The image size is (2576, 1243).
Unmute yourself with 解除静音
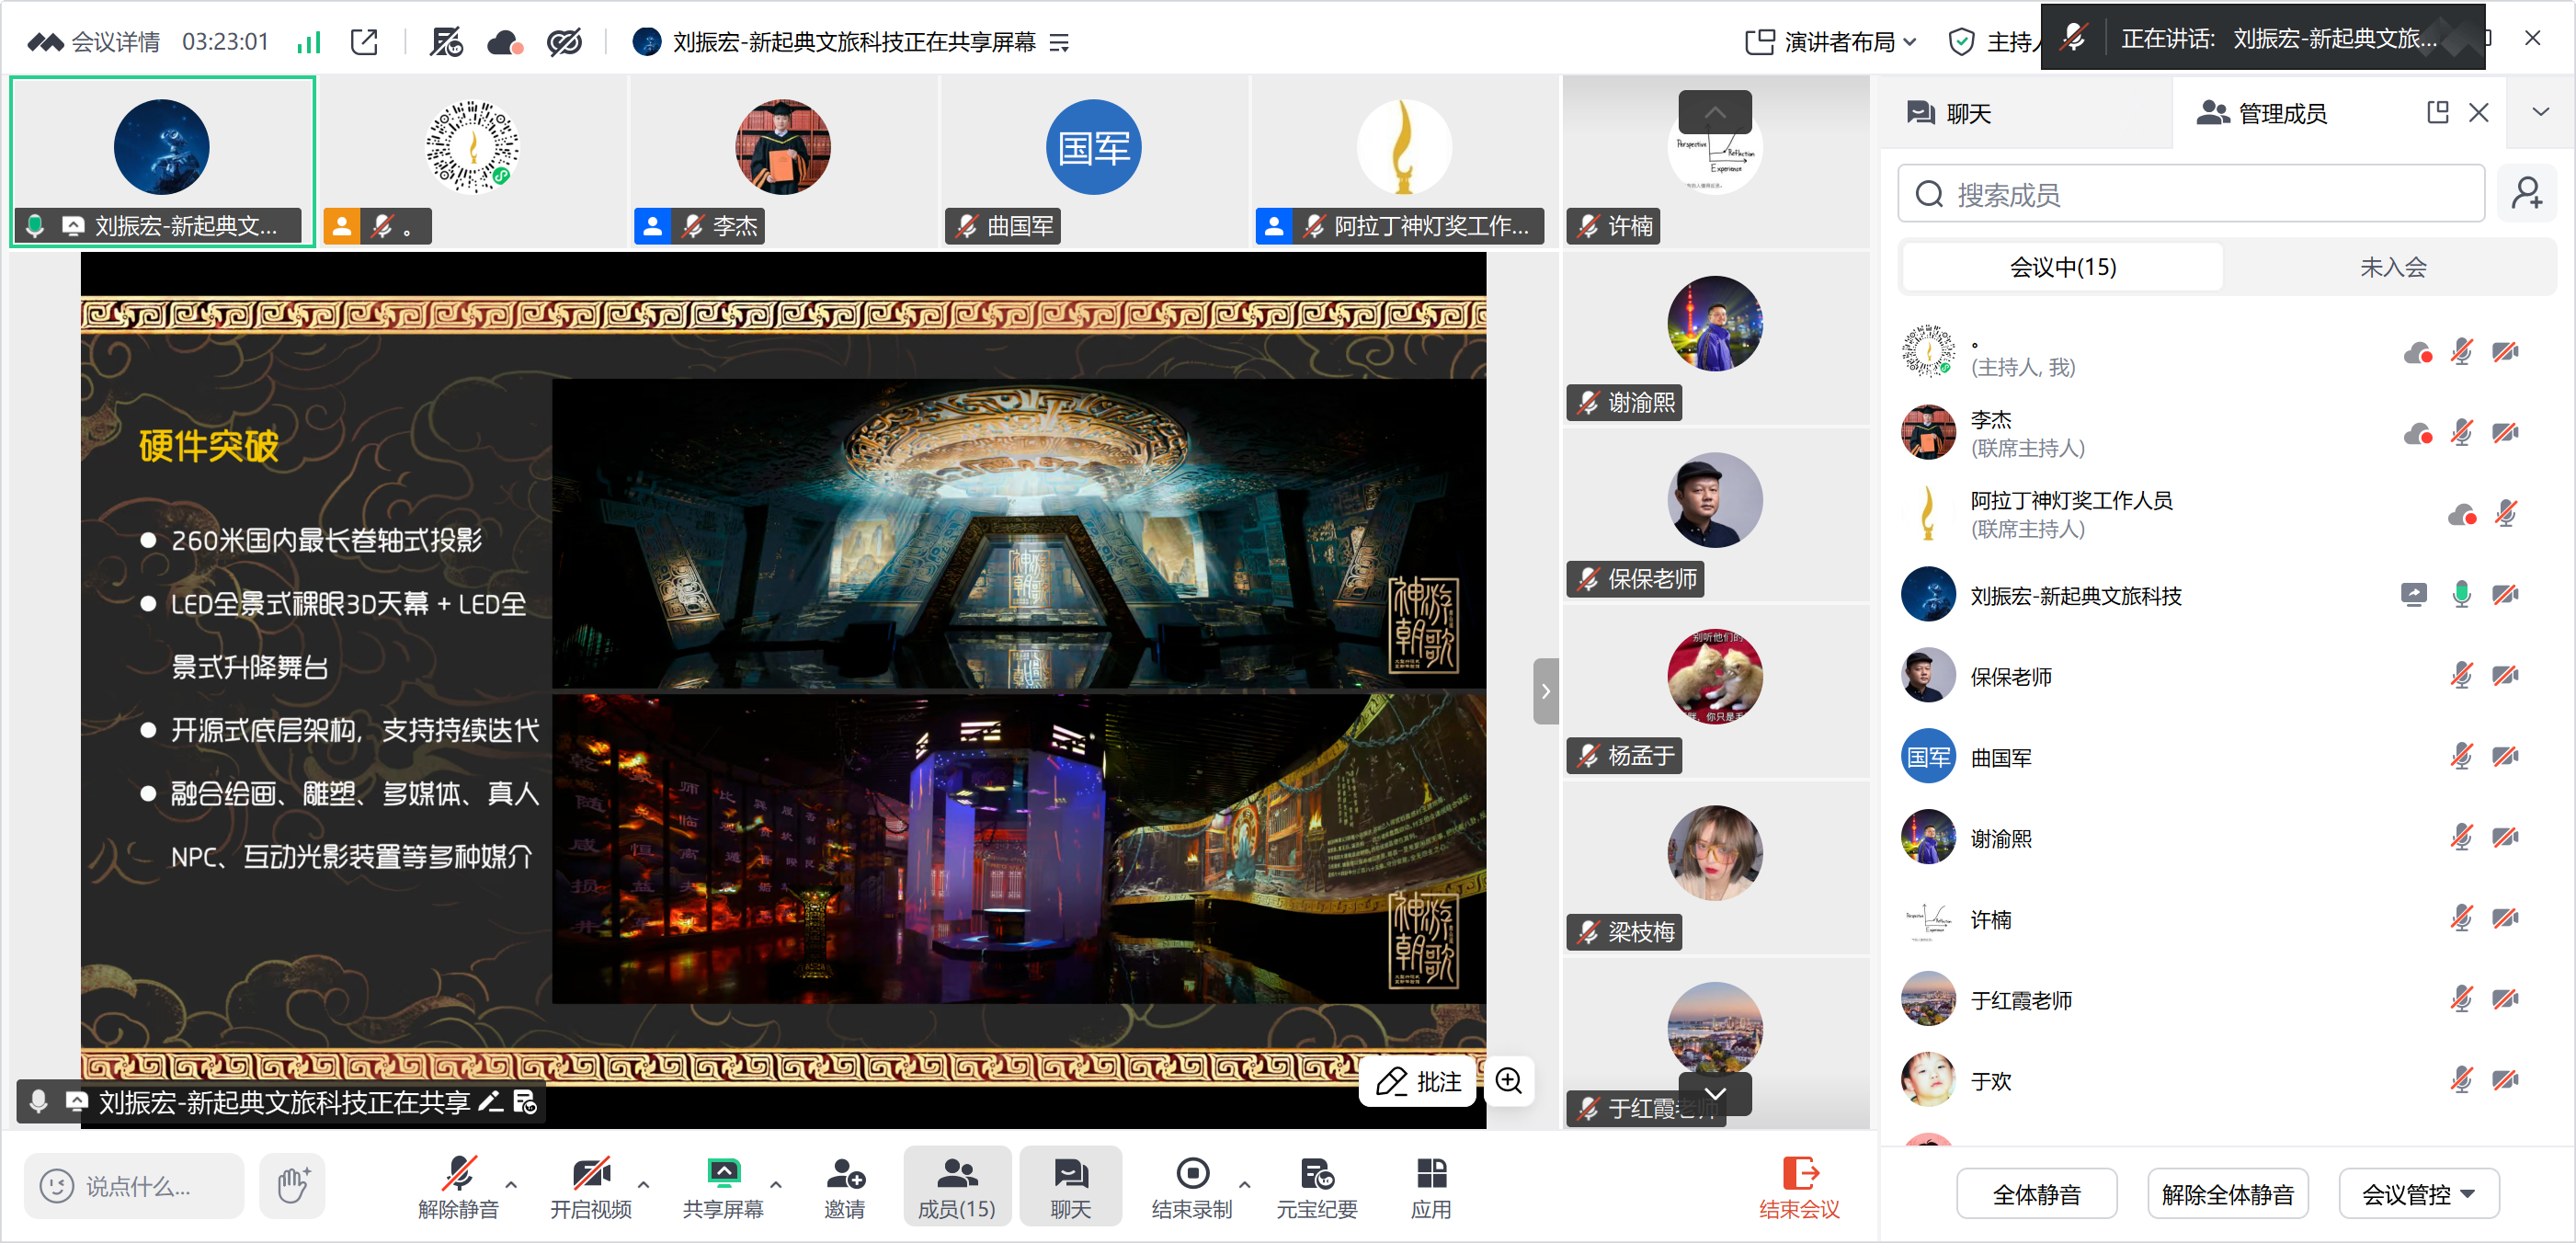[x=458, y=1186]
